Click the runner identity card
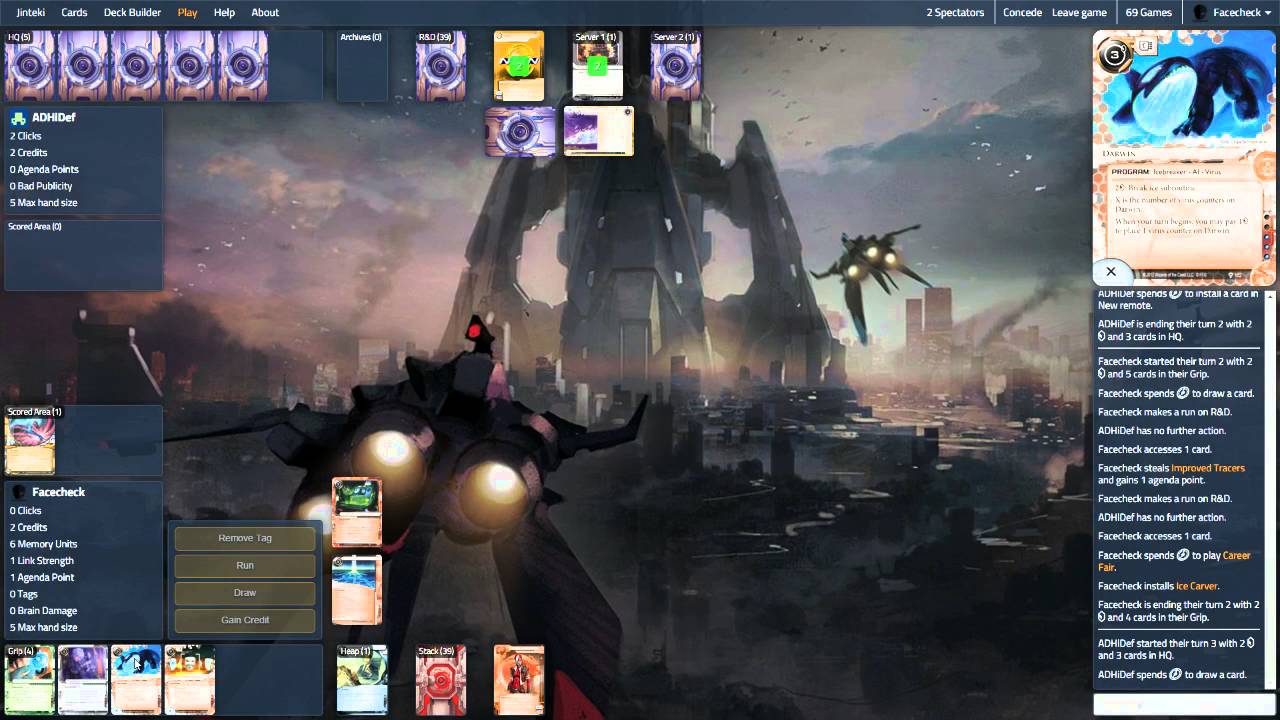This screenshot has width=1280, height=720. coord(519,680)
